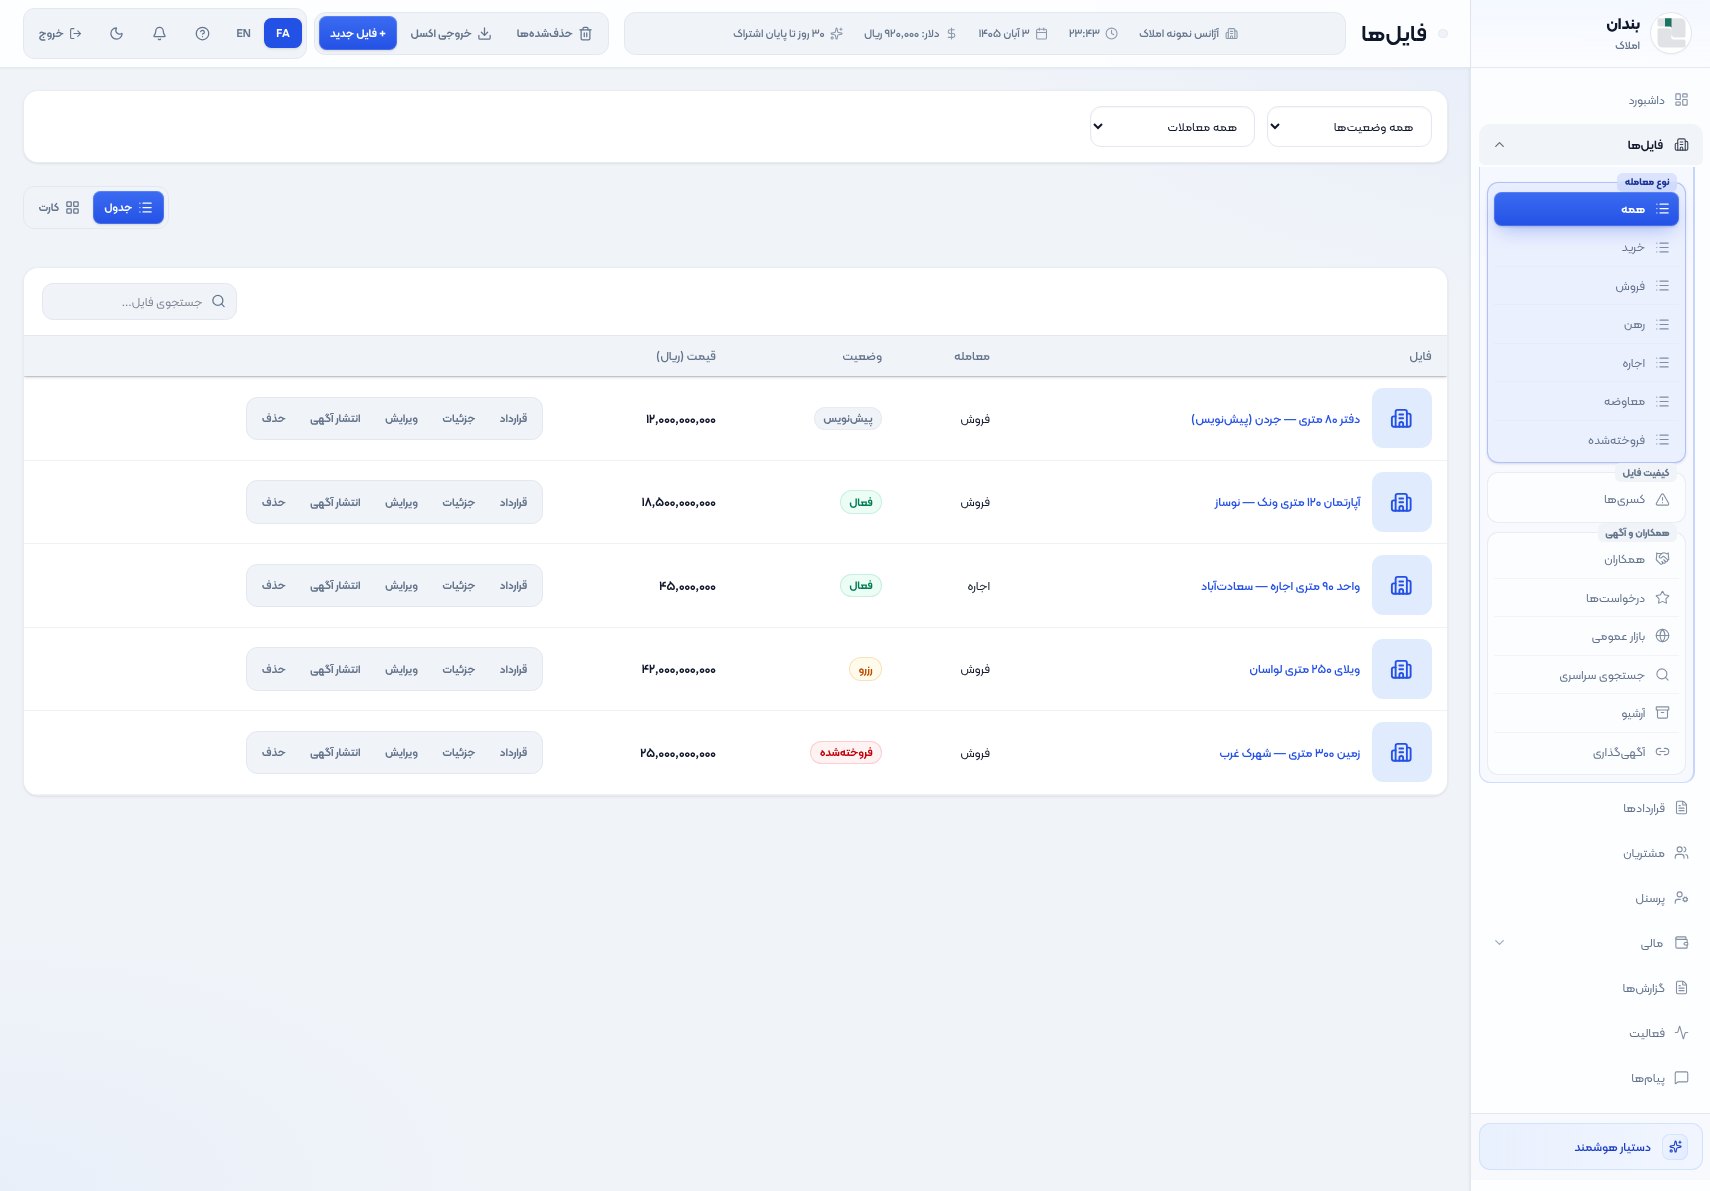1710x1191 pixels.
Task: Open داشبورد dashboard in sidebar
Action: coord(1590,100)
